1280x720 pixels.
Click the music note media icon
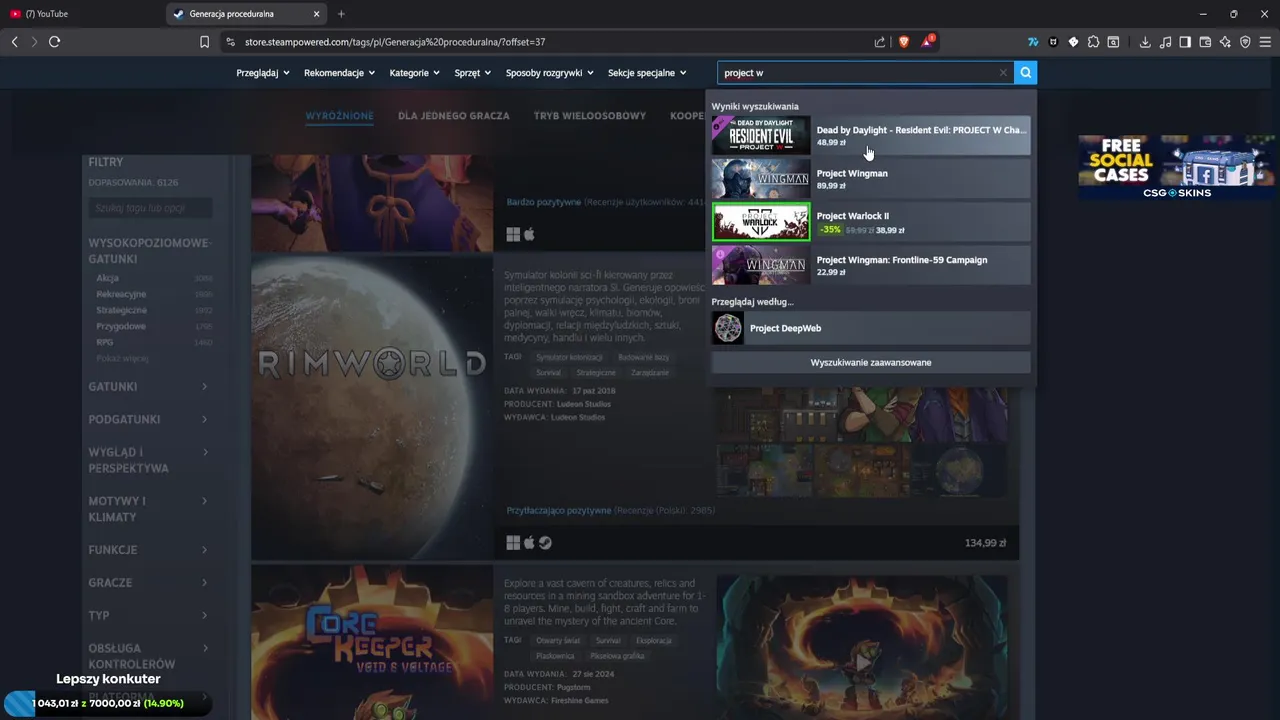(x=1165, y=42)
